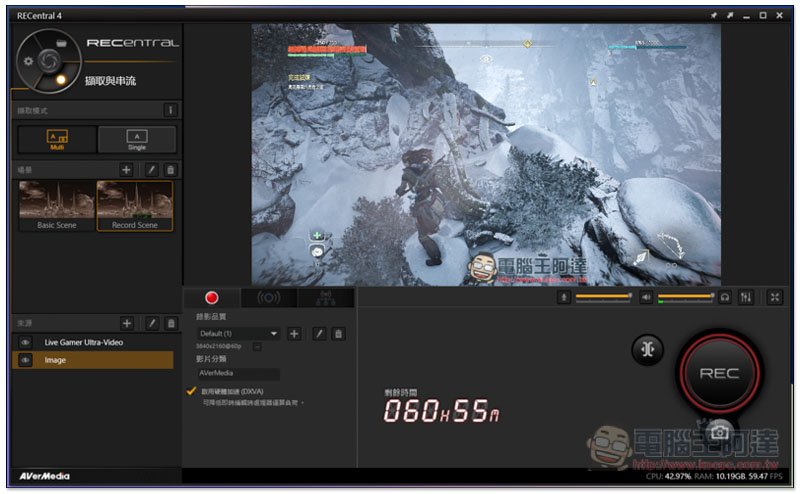Viewport: 800px width, 494px height.
Task: Mute the speaker volume icon
Action: [646, 297]
